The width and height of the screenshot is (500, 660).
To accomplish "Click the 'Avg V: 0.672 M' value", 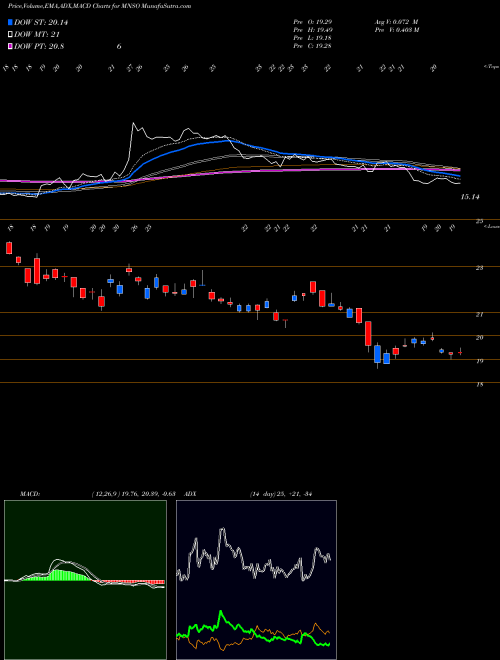I will coord(396,22).
